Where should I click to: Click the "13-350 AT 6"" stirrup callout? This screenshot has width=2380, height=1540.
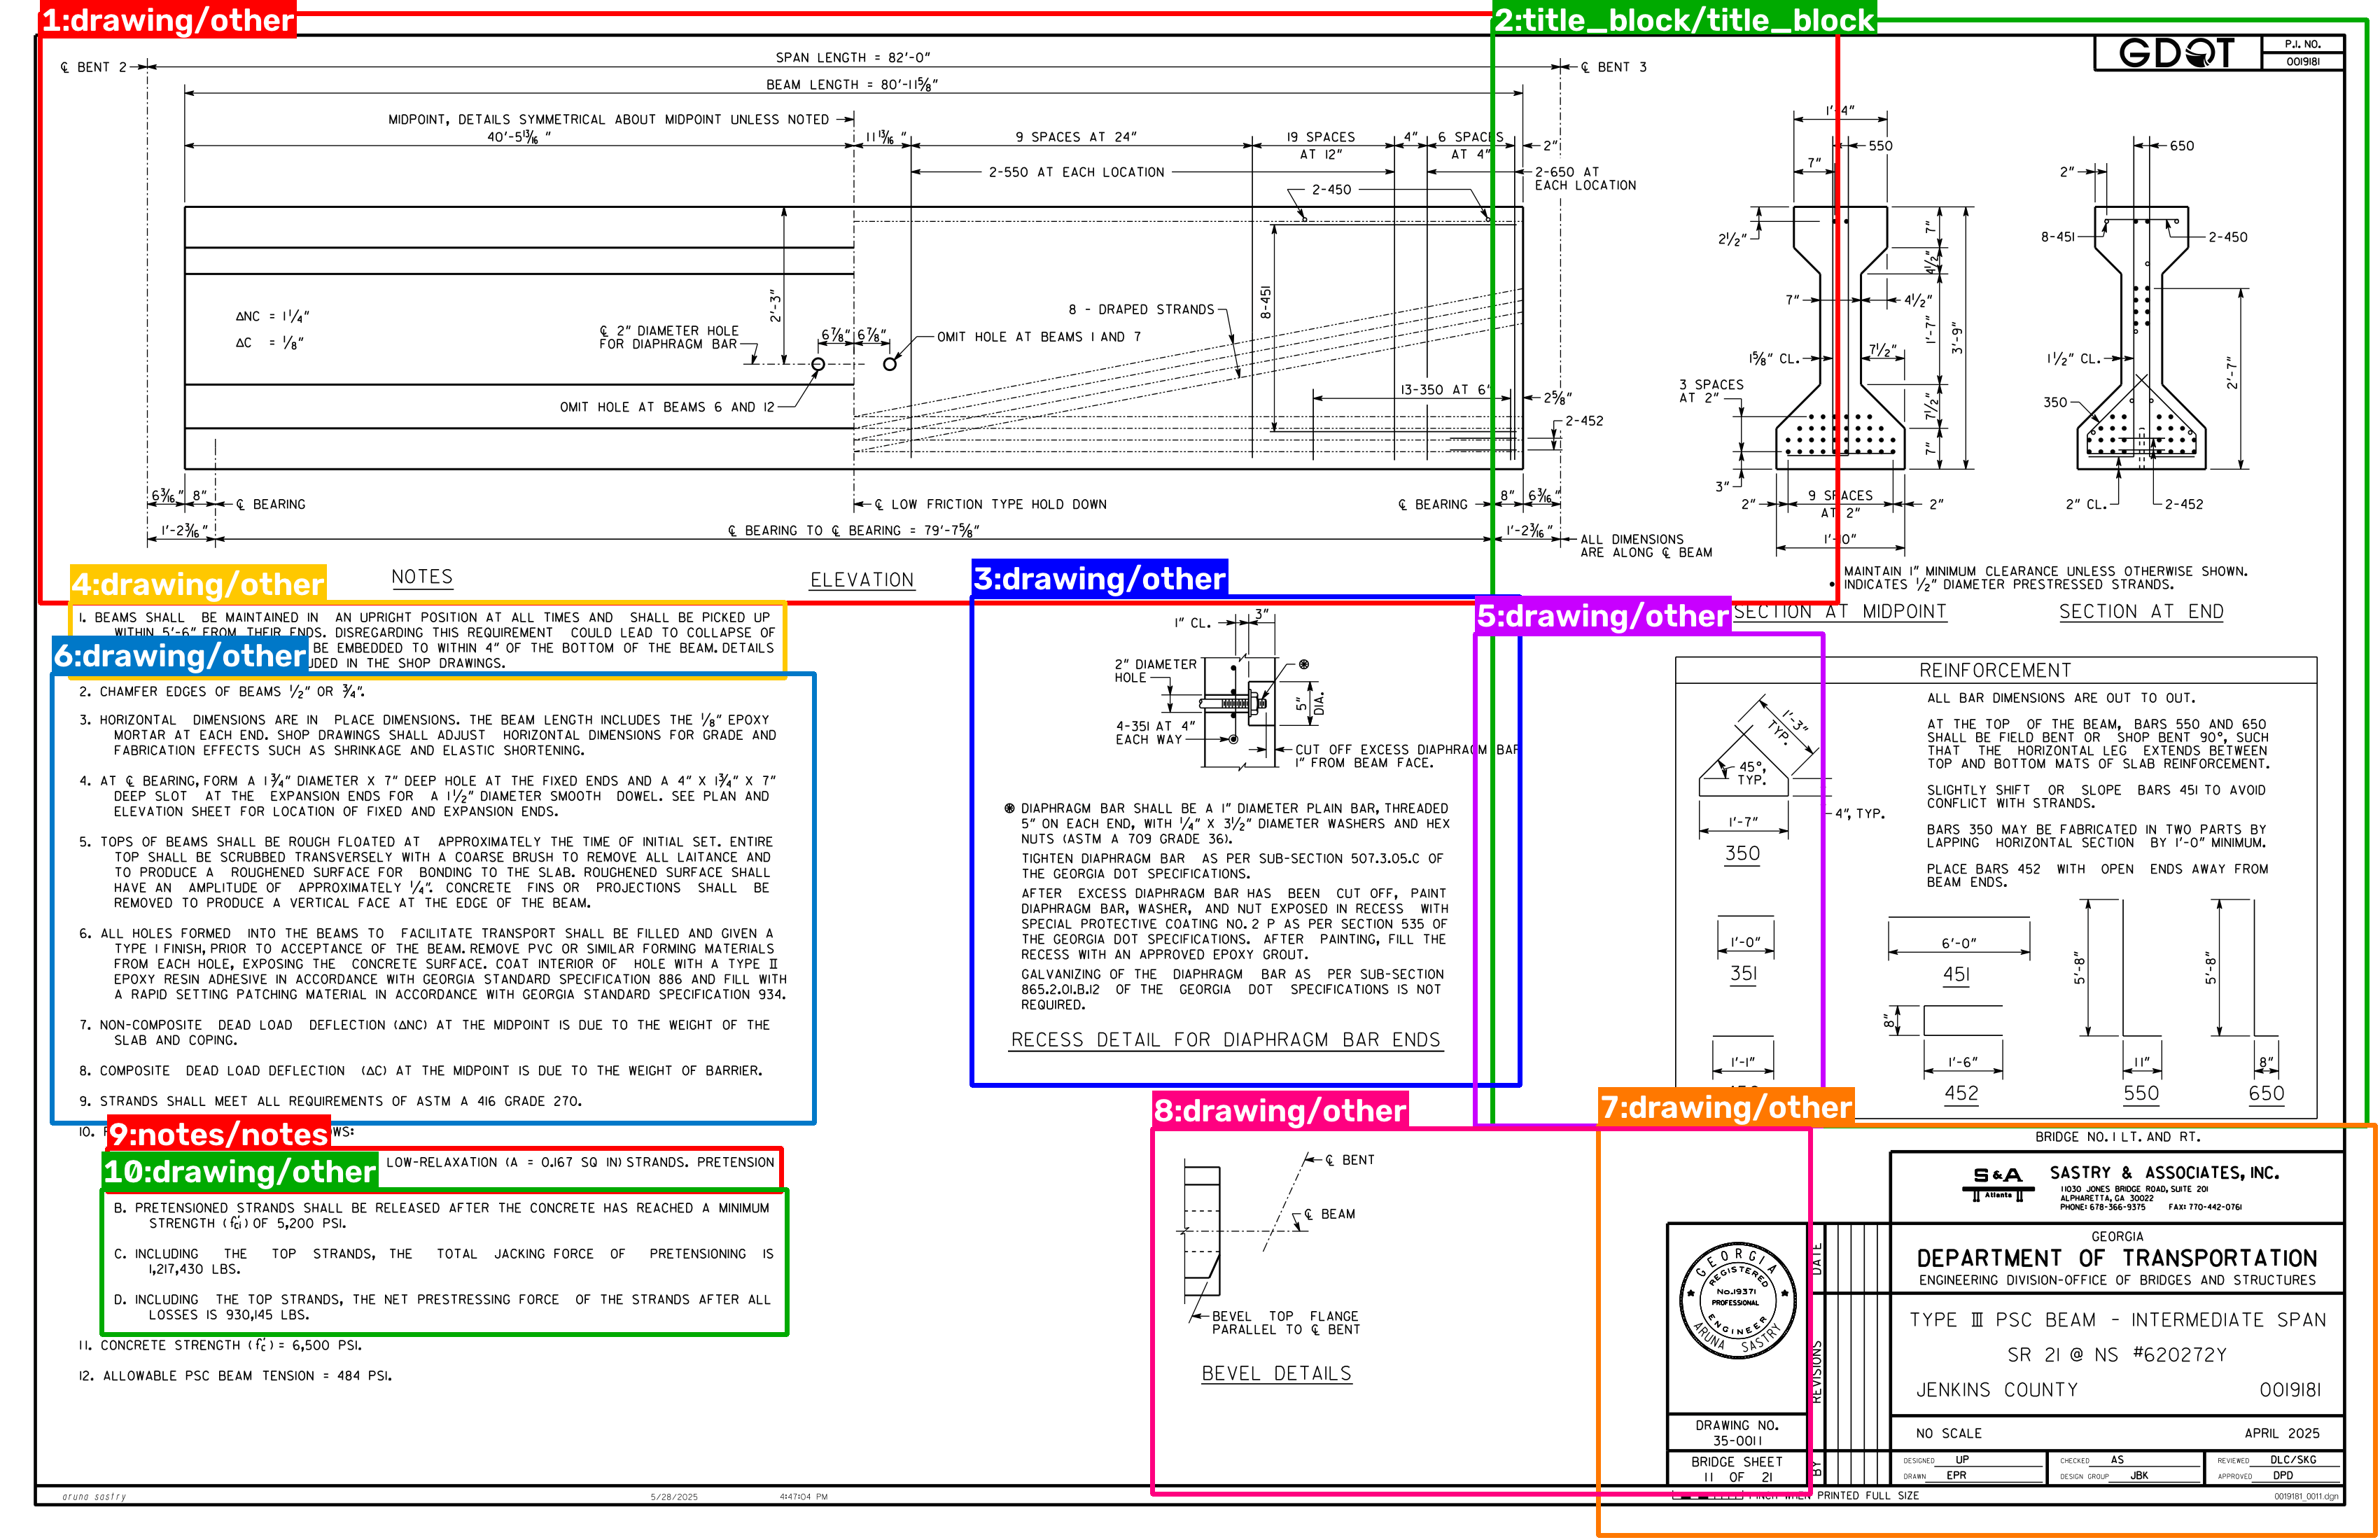pyautogui.click(x=1445, y=390)
